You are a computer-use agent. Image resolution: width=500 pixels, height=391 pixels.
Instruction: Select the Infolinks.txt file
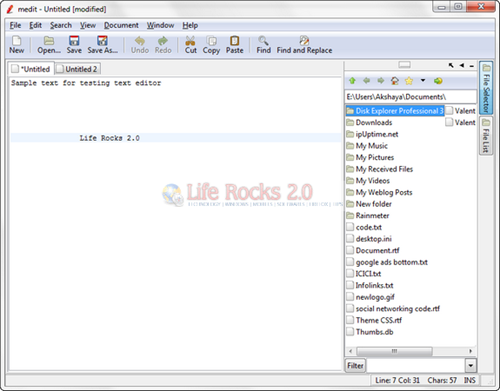coord(370,285)
